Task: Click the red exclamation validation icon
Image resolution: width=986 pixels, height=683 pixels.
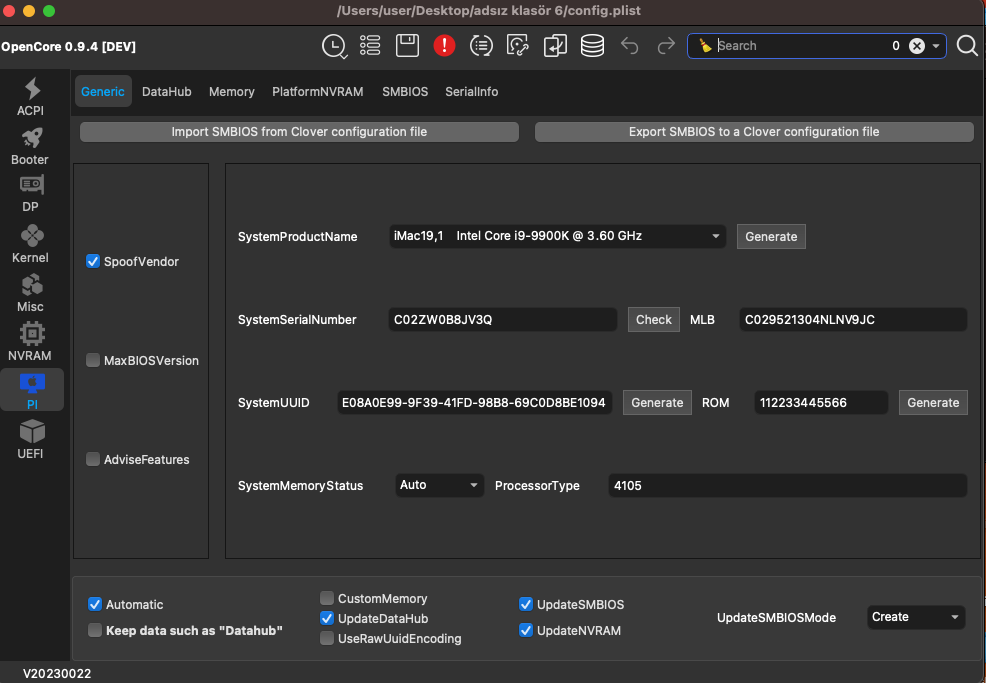Action: [x=444, y=45]
